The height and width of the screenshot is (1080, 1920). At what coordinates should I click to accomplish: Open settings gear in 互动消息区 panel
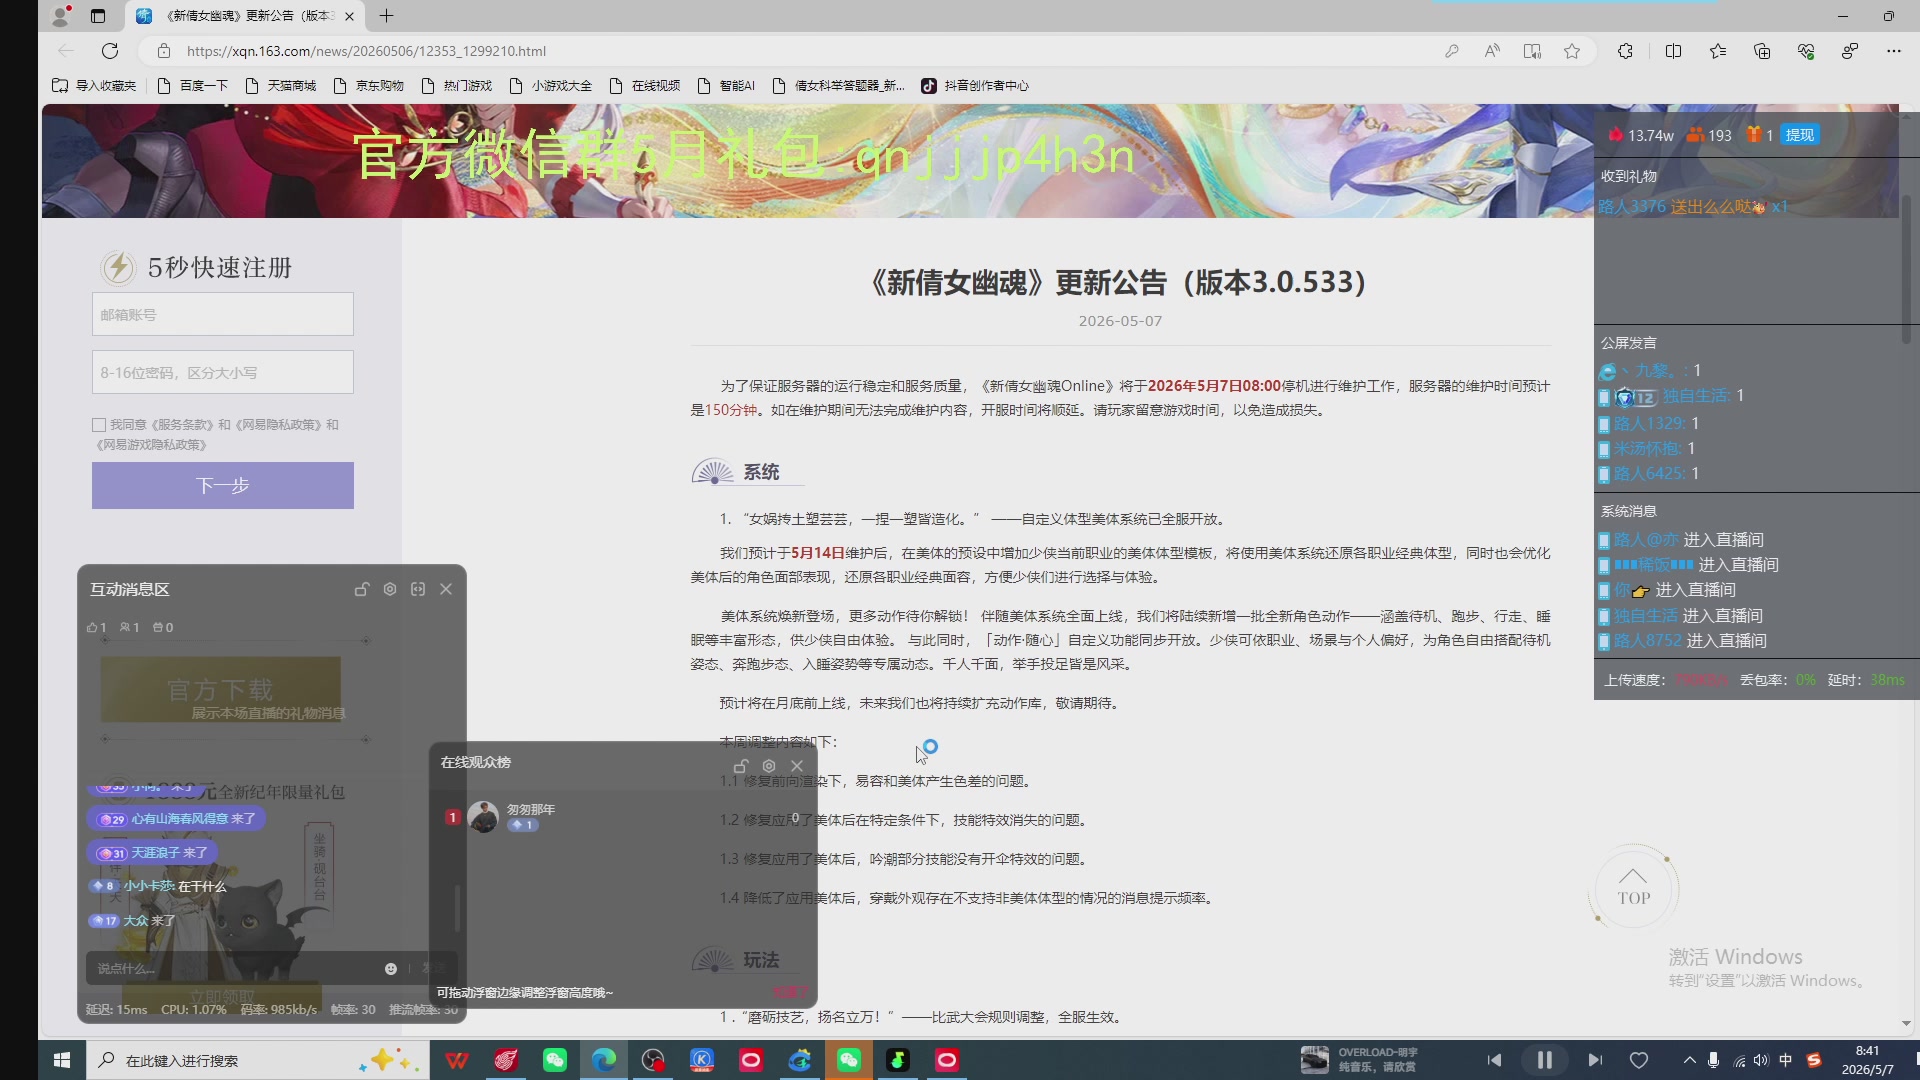[390, 589]
